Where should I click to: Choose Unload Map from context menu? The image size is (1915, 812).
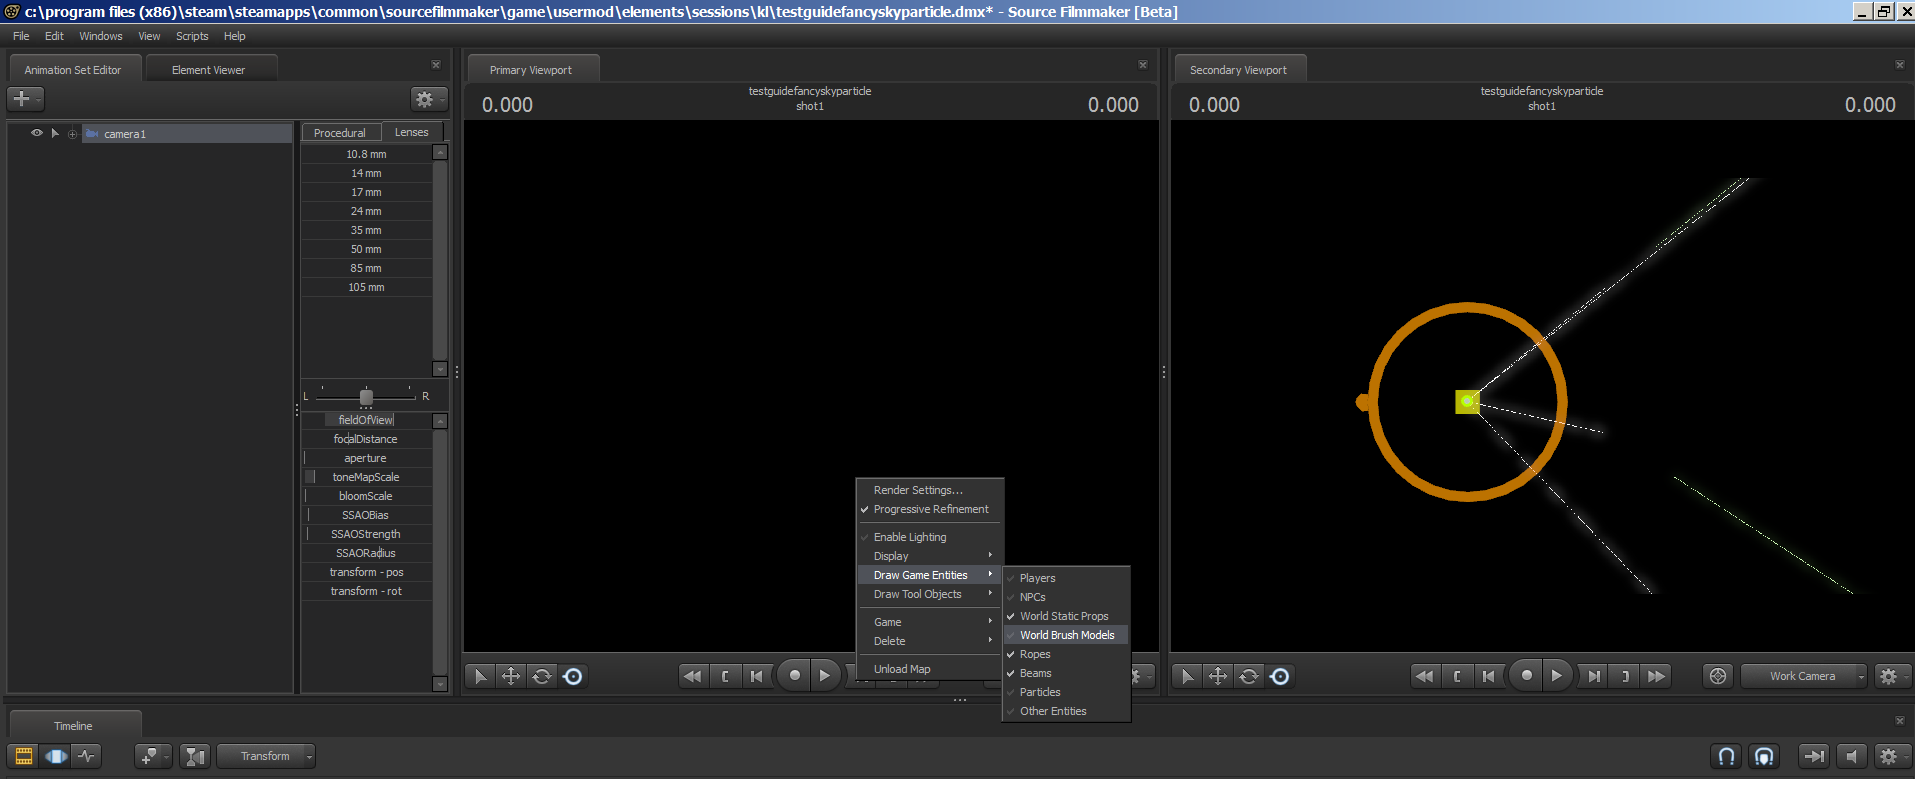point(901,669)
